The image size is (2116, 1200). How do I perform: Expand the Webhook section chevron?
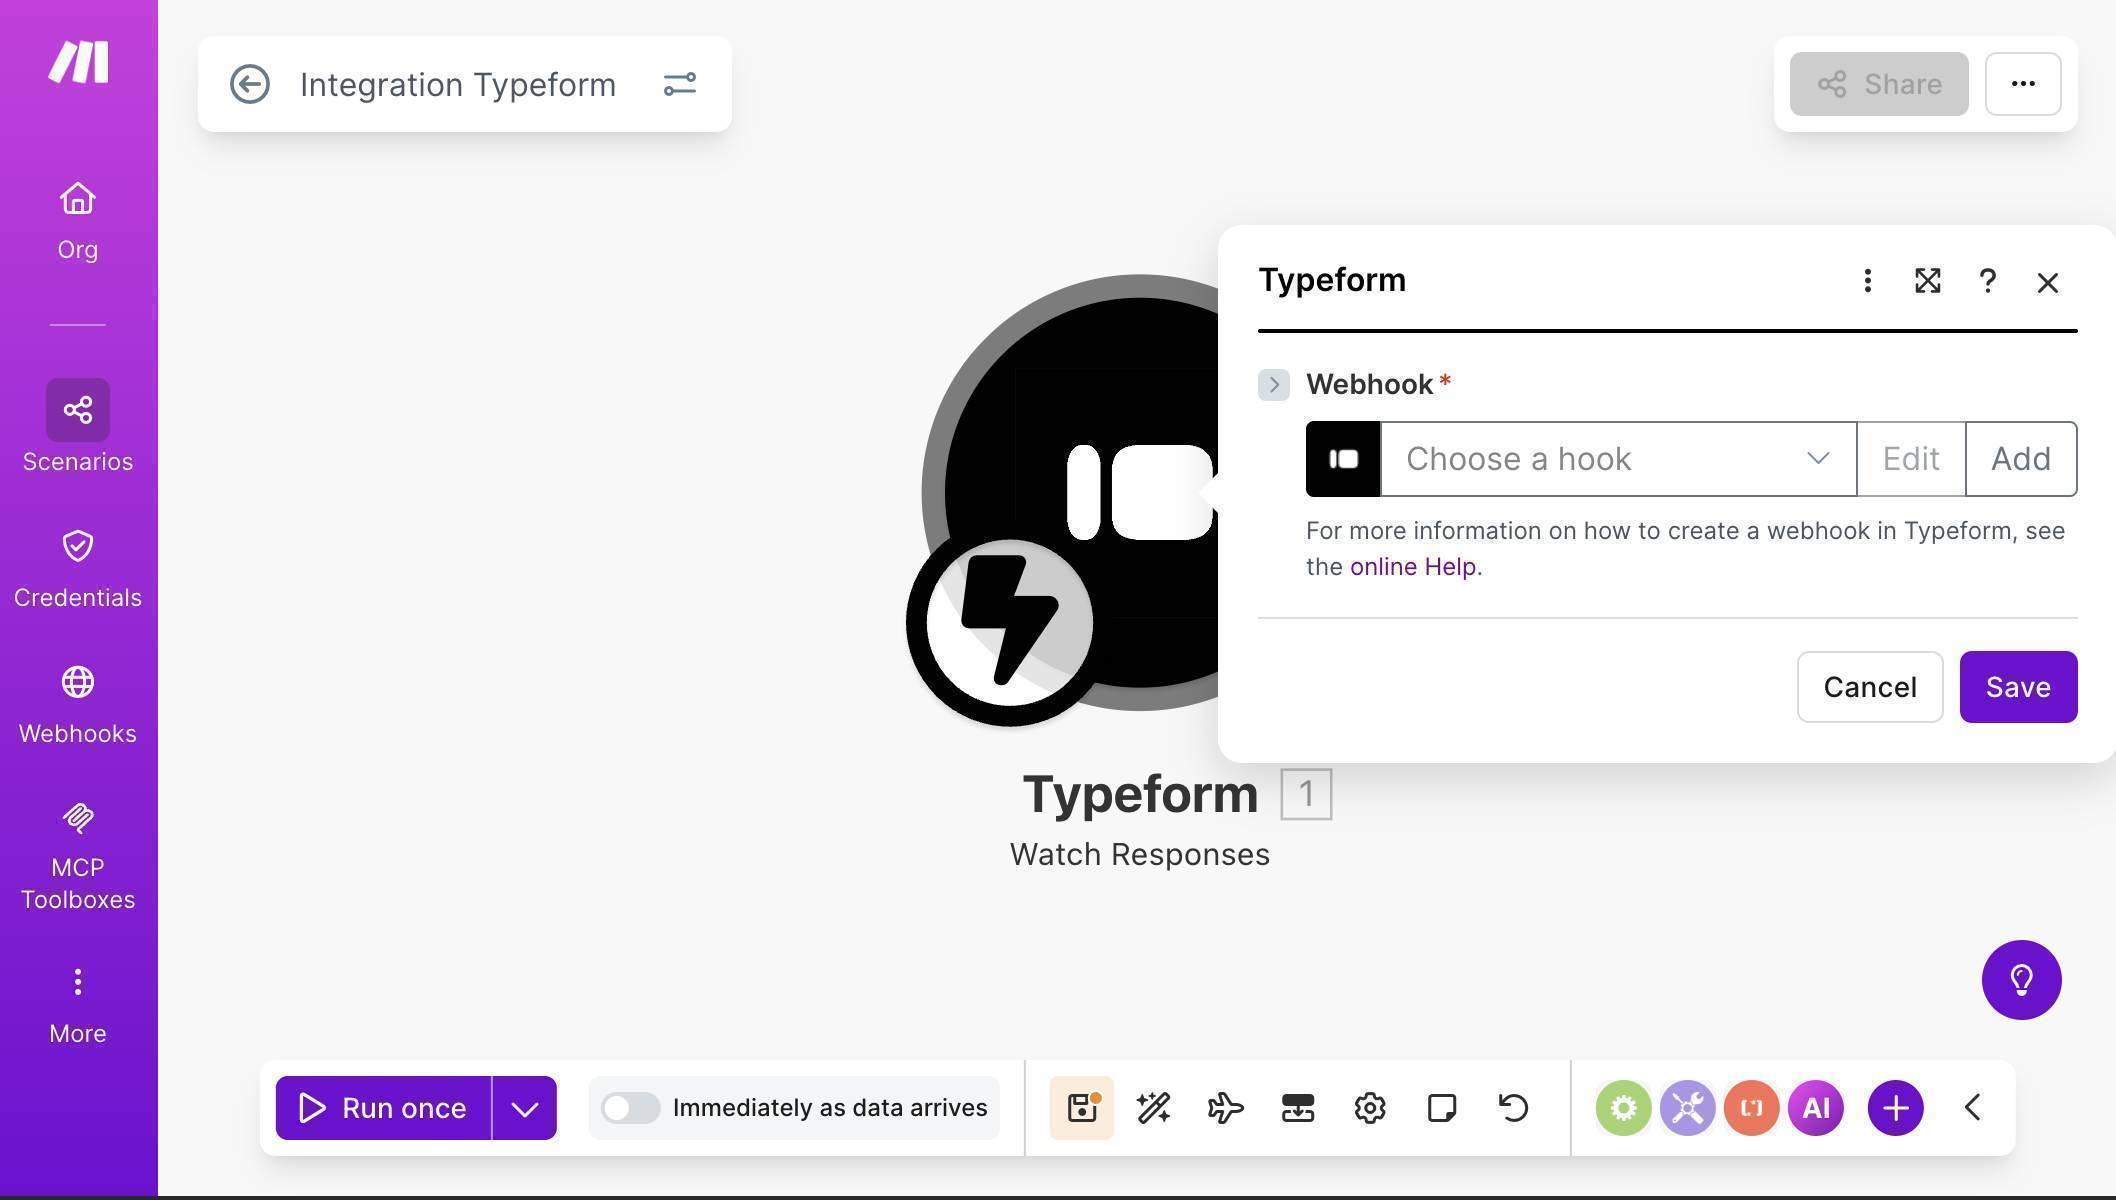[x=1274, y=384]
